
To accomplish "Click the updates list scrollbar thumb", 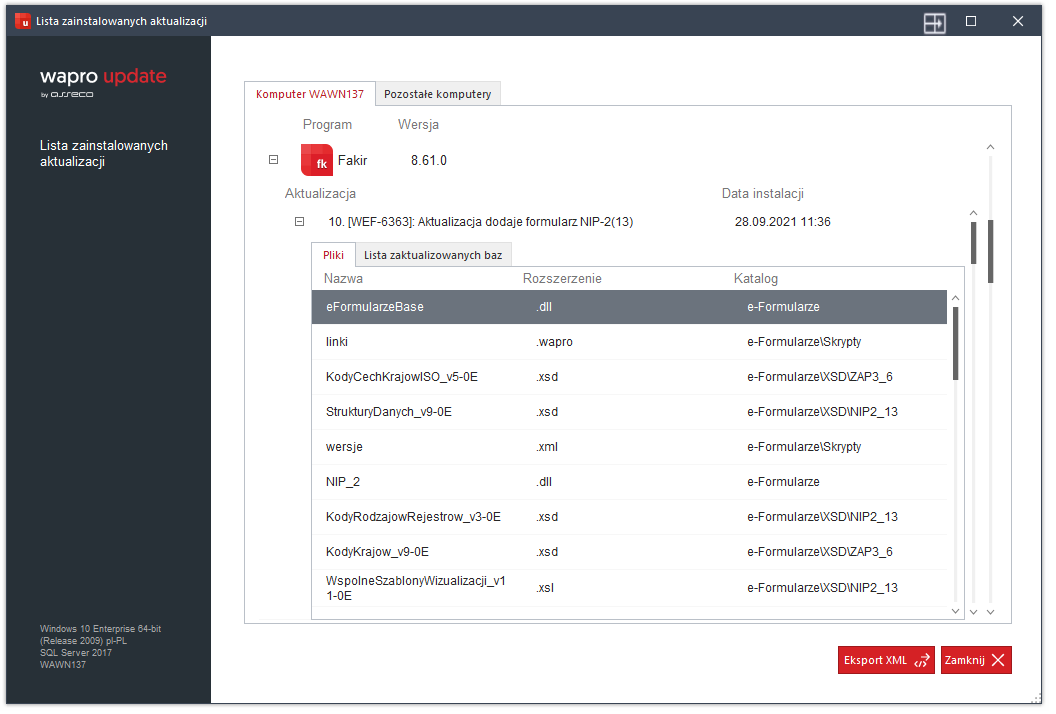I will point(973,242).
